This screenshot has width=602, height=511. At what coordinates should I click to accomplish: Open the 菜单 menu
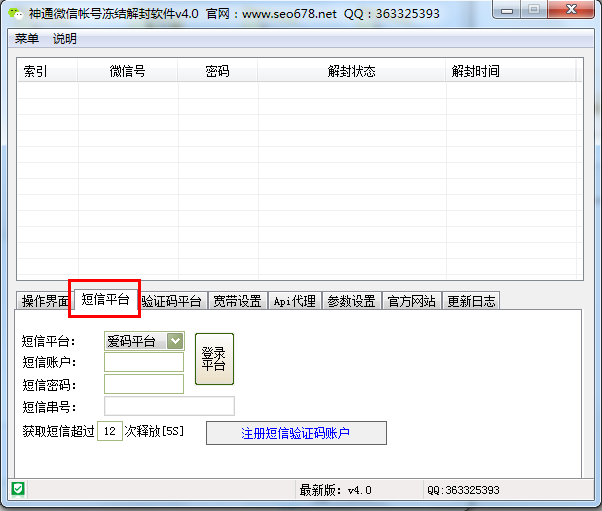[26, 39]
